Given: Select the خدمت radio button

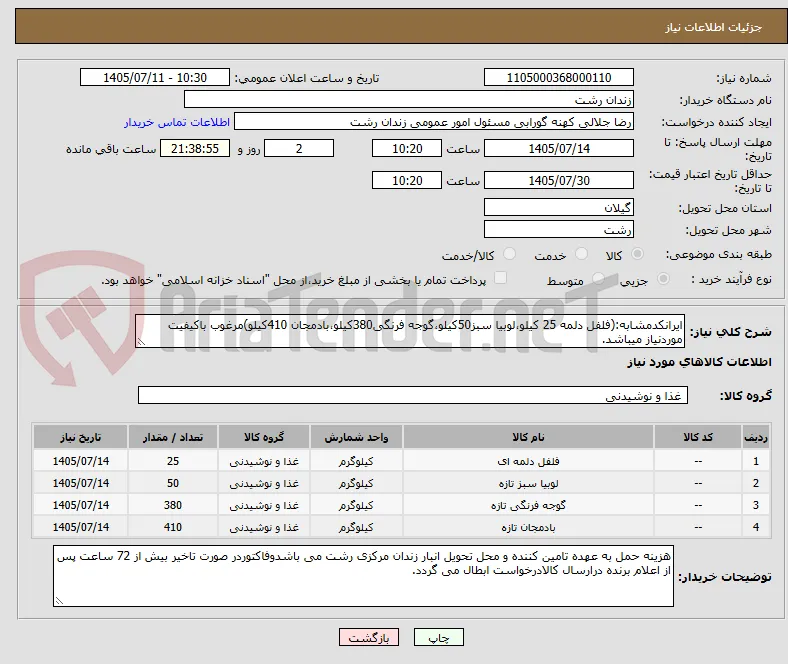Looking at the screenshot, I should click(x=581, y=254).
